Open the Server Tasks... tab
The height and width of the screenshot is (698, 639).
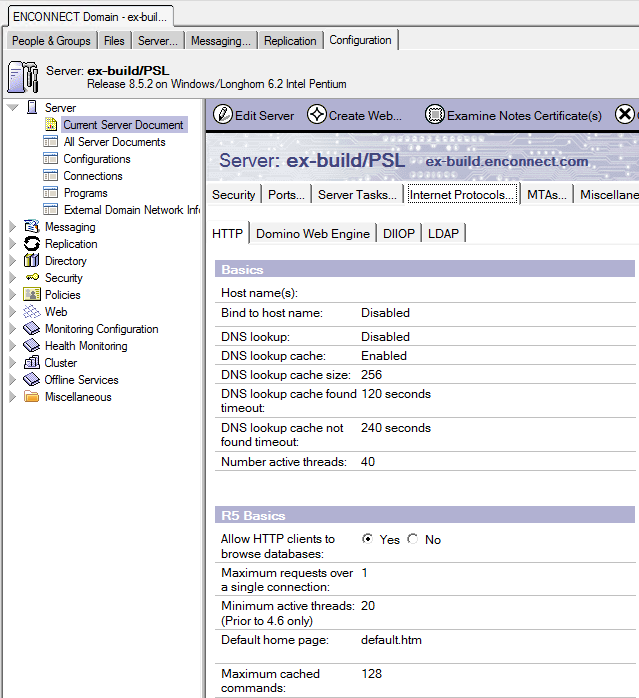(x=357, y=195)
